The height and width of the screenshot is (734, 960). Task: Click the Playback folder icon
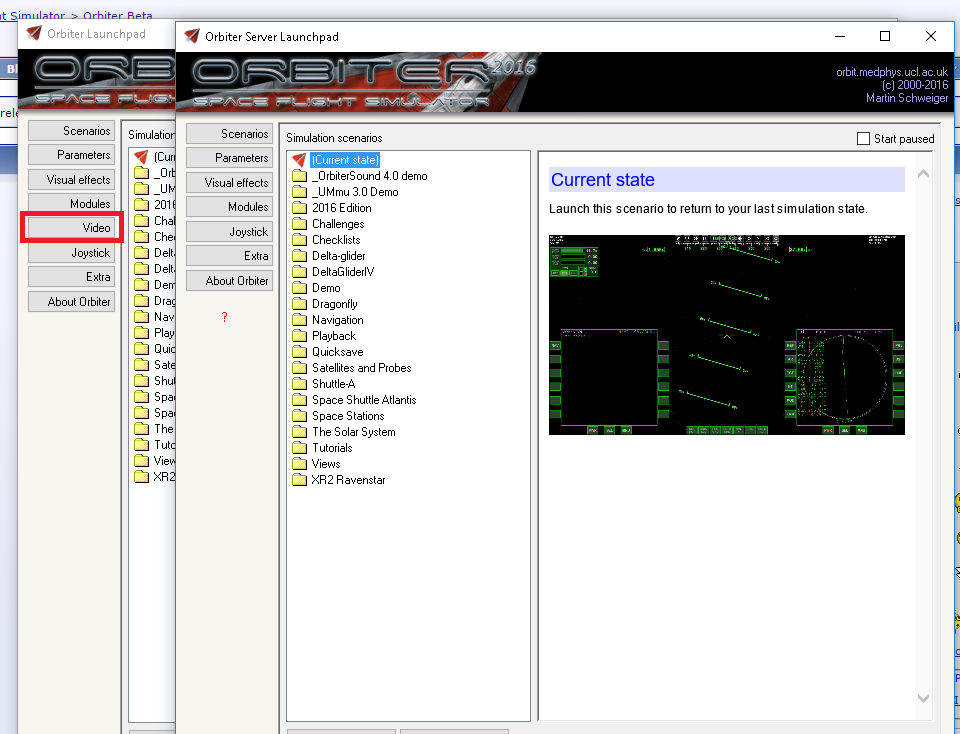click(x=299, y=335)
